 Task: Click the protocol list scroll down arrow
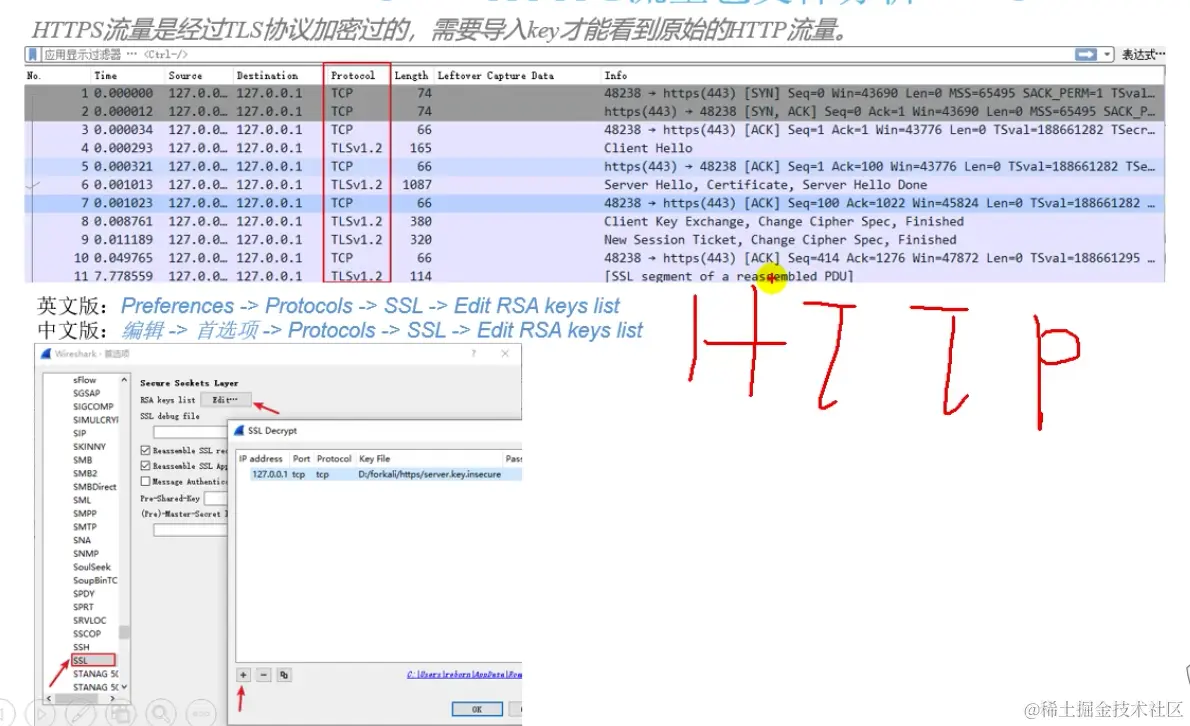(x=124, y=687)
